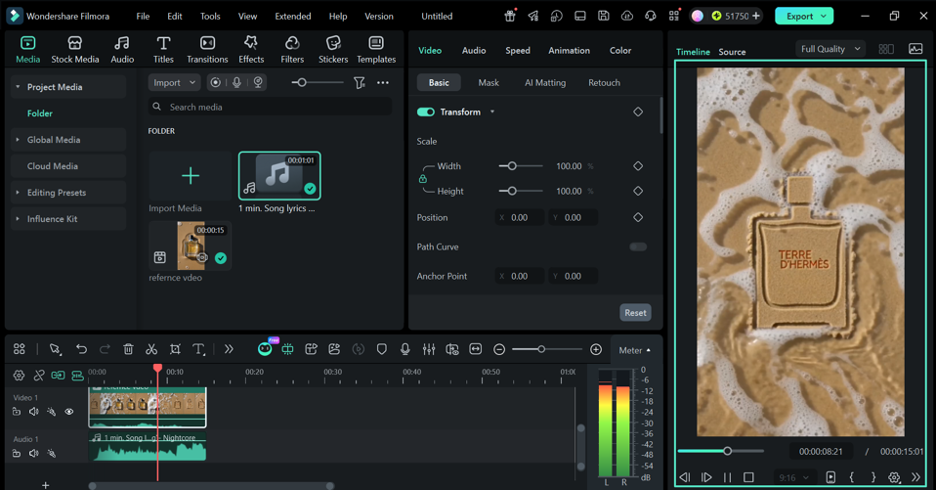Click the track manager settings icon
Viewport: 936px width, 490px height.
point(19,375)
